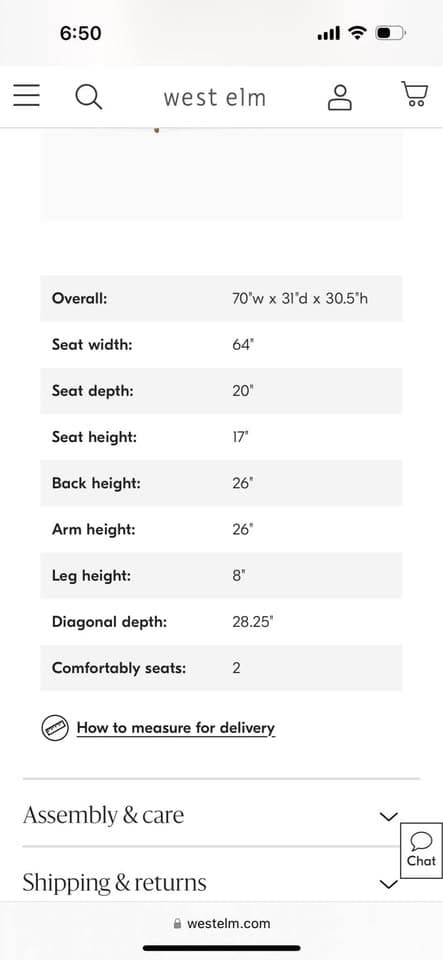The width and height of the screenshot is (443, 960).
Task: Expand the Assembly & care chevron
Action: (389, 816)
